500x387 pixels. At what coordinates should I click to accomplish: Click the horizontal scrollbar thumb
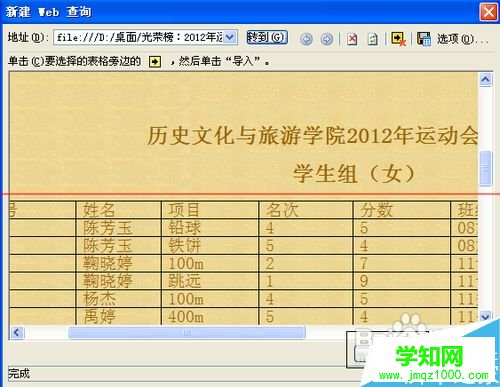point(187,332)
